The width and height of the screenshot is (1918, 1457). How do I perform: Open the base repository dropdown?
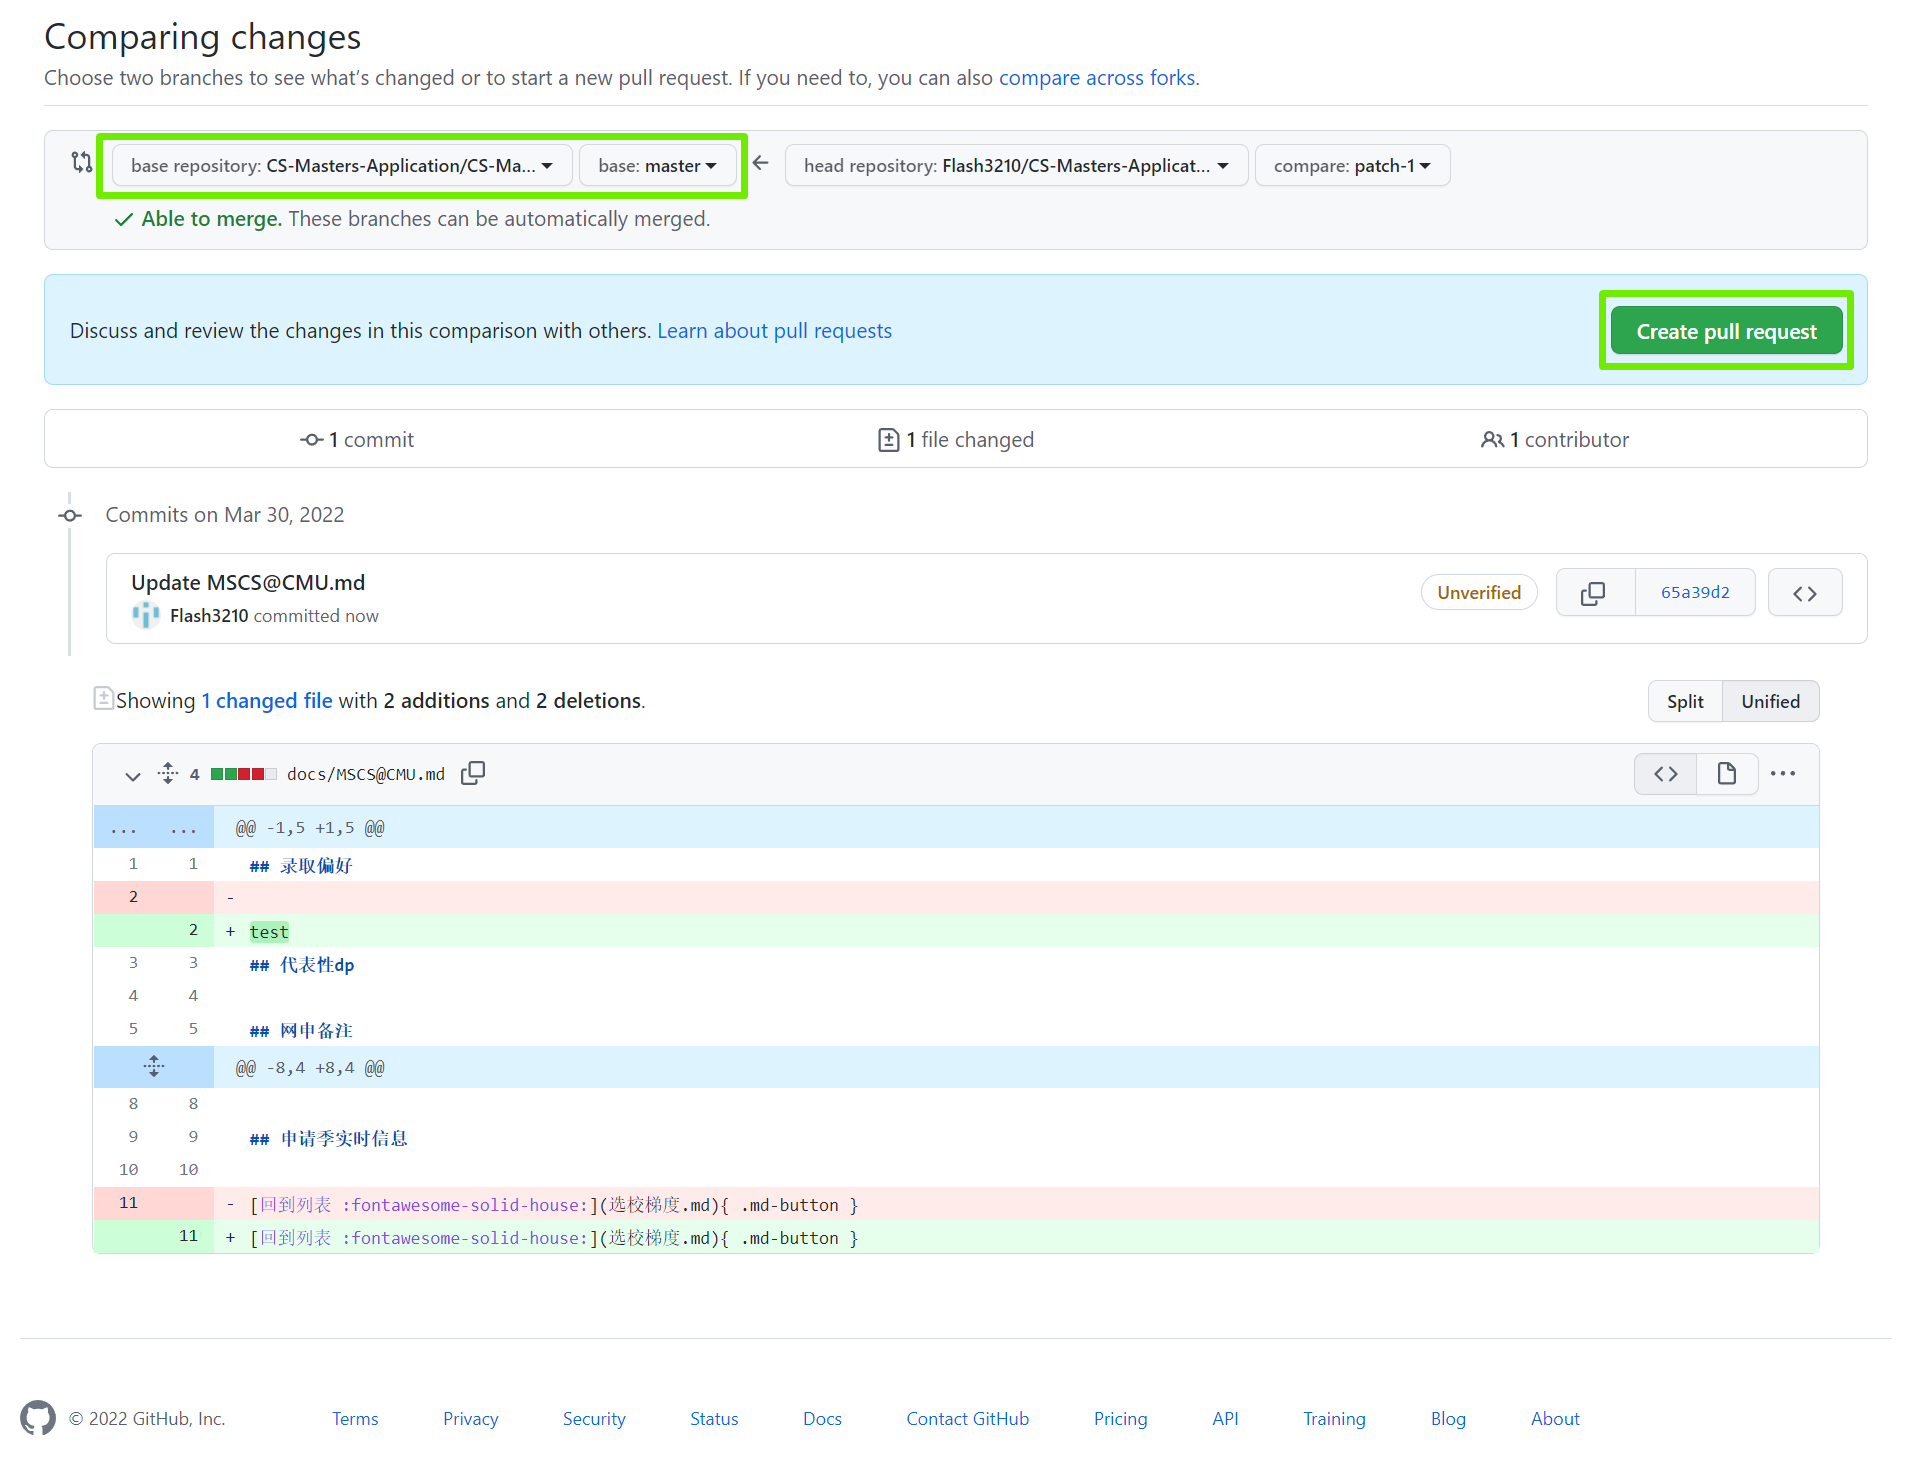pyautogui.click(x=342, y=166)
